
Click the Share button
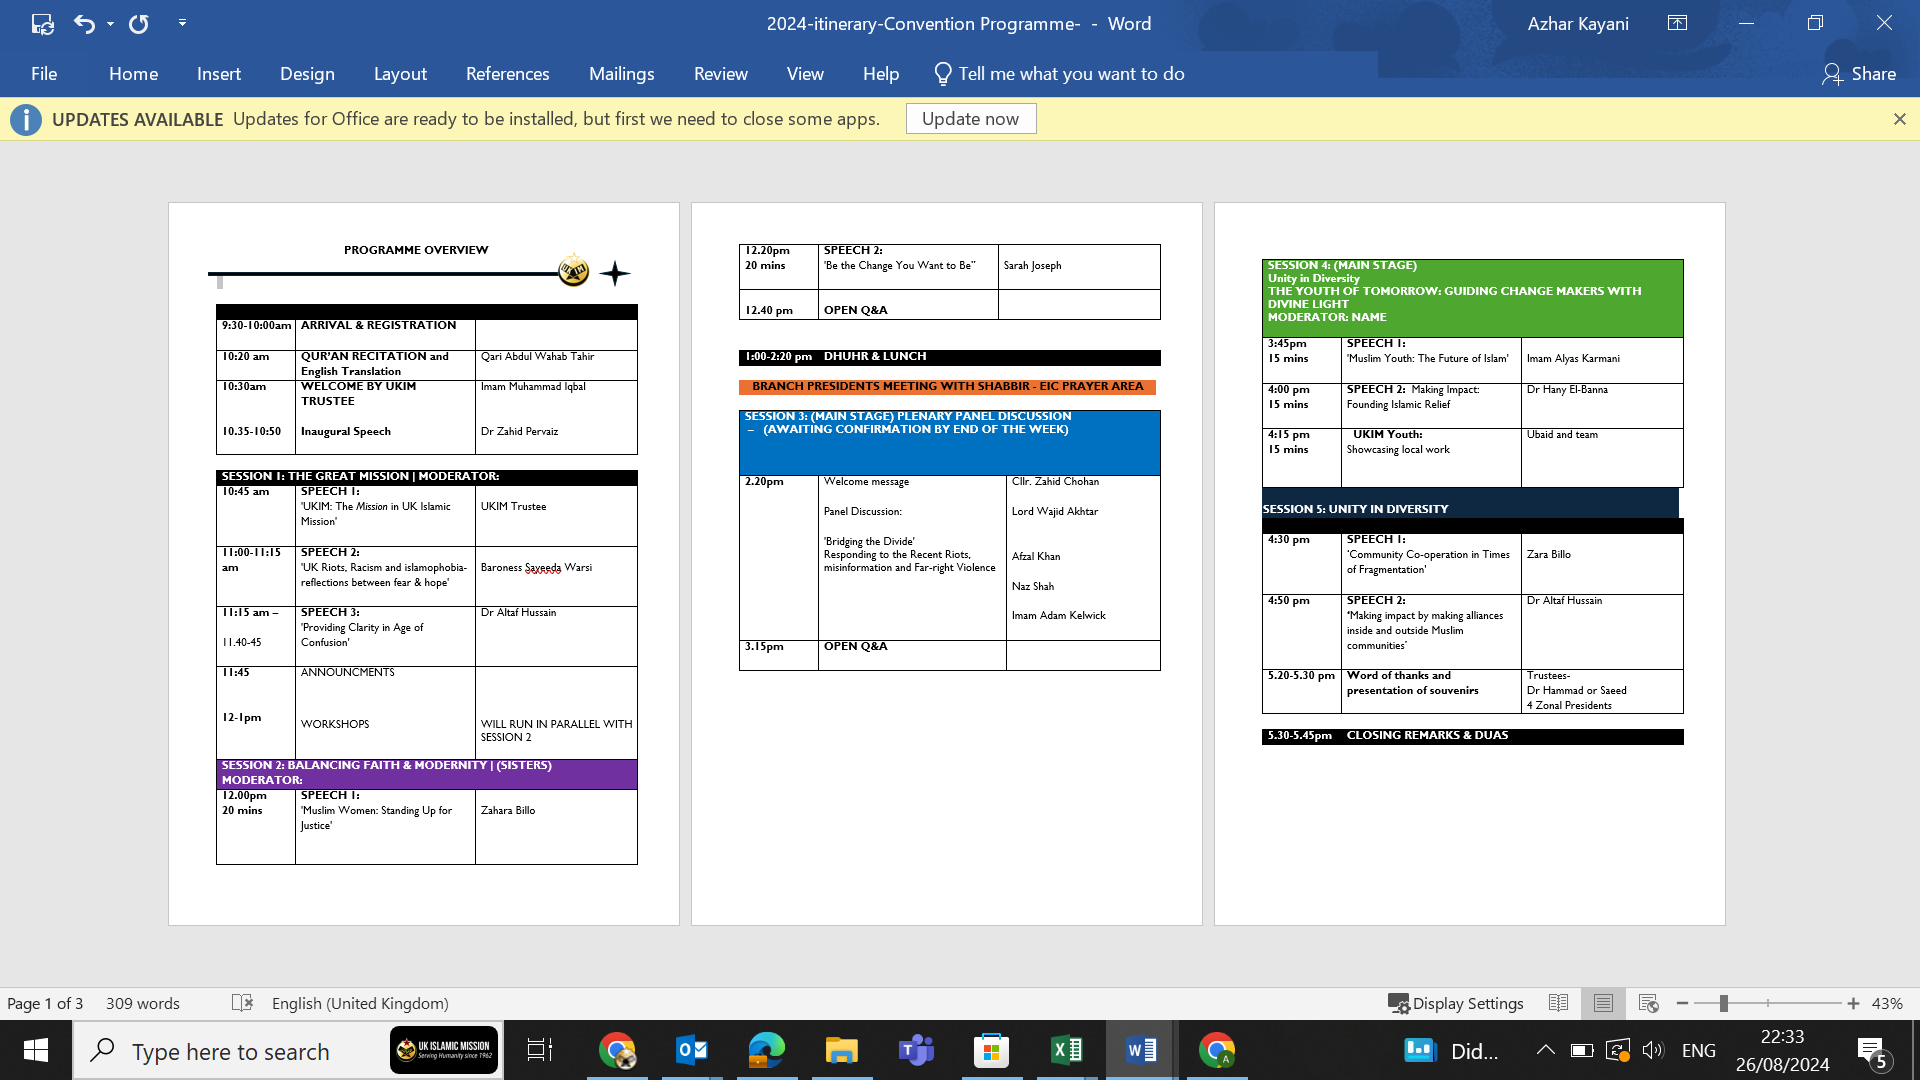tap(1859, 74)
